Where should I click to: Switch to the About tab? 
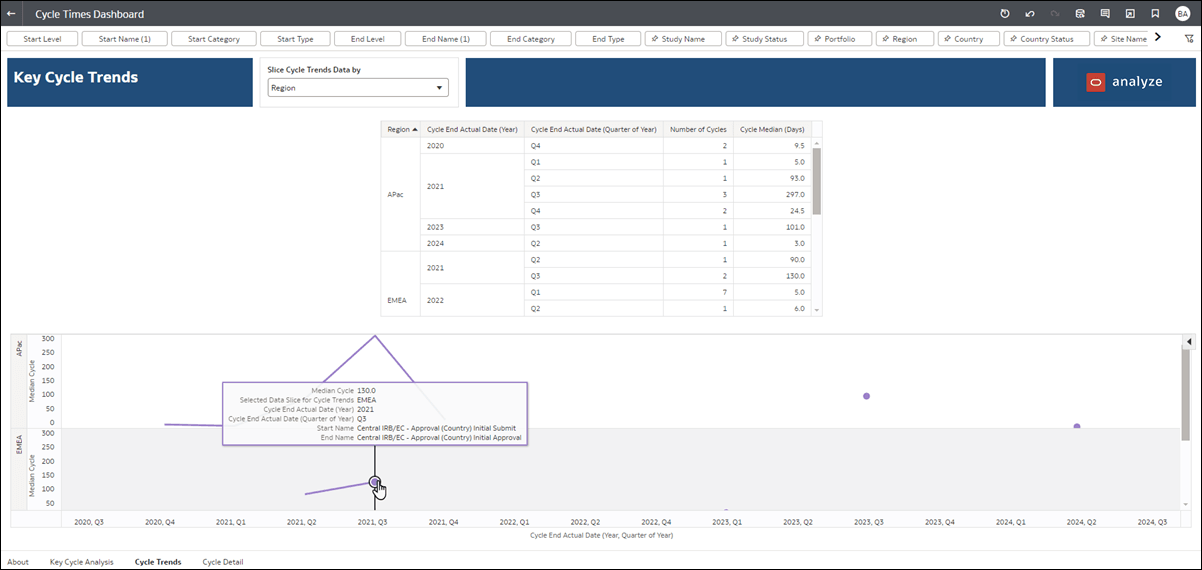[x=18, y=562]
